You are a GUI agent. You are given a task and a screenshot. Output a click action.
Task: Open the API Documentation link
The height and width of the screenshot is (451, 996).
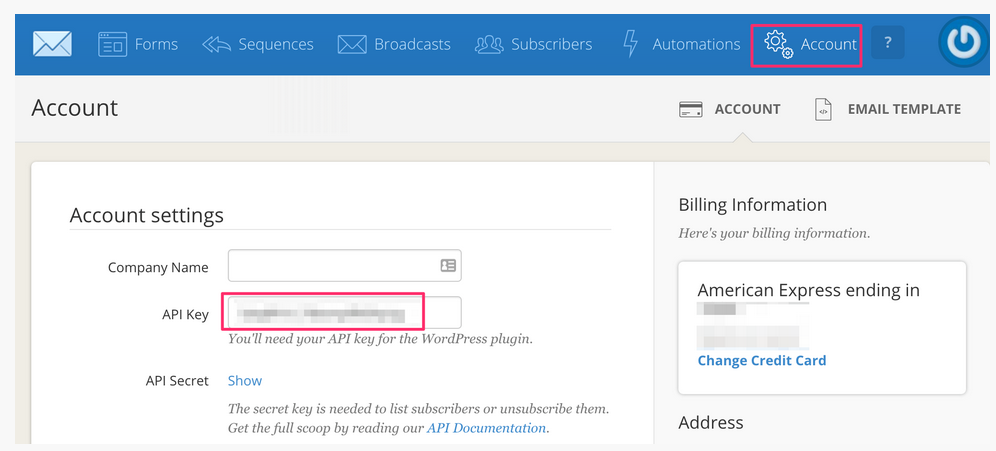coord(487,428)
